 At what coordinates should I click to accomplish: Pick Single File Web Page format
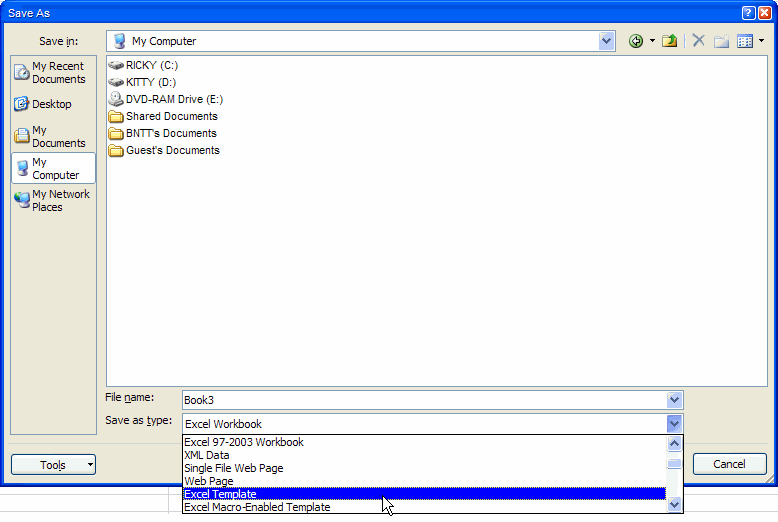233,468
